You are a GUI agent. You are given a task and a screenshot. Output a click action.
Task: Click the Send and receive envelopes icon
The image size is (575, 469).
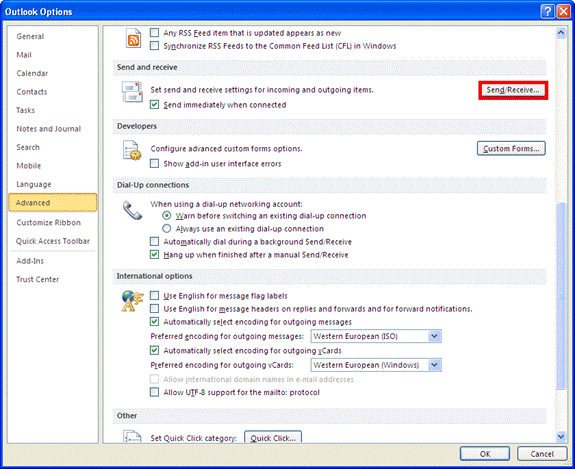pos(132,92)
